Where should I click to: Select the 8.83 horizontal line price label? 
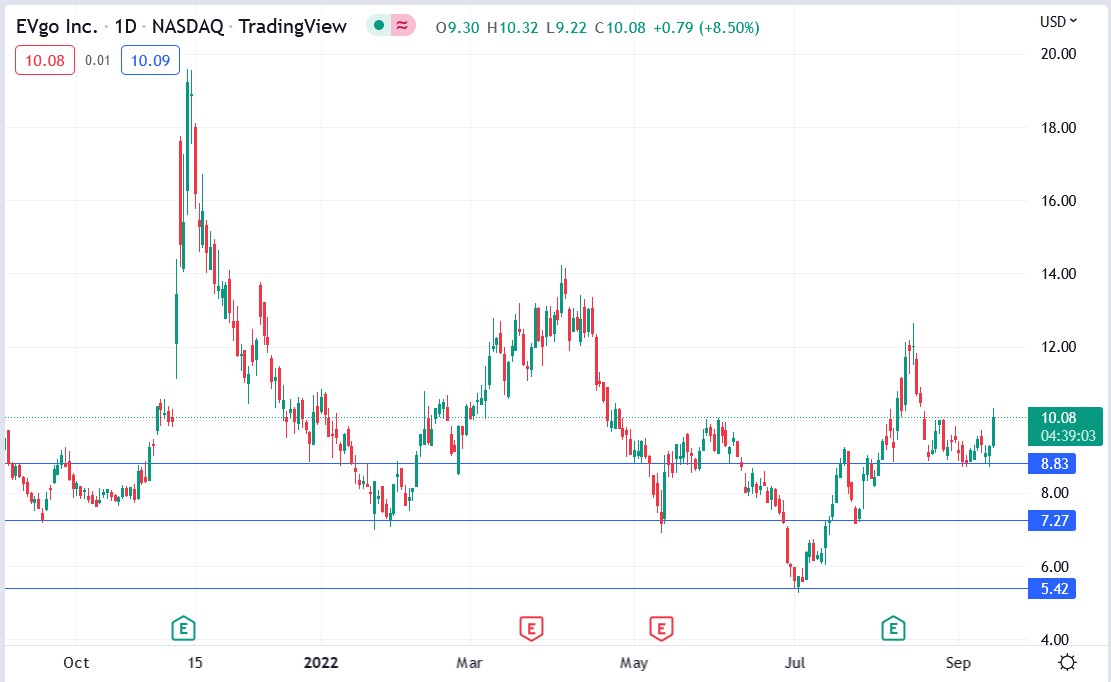coord(1052,464)
